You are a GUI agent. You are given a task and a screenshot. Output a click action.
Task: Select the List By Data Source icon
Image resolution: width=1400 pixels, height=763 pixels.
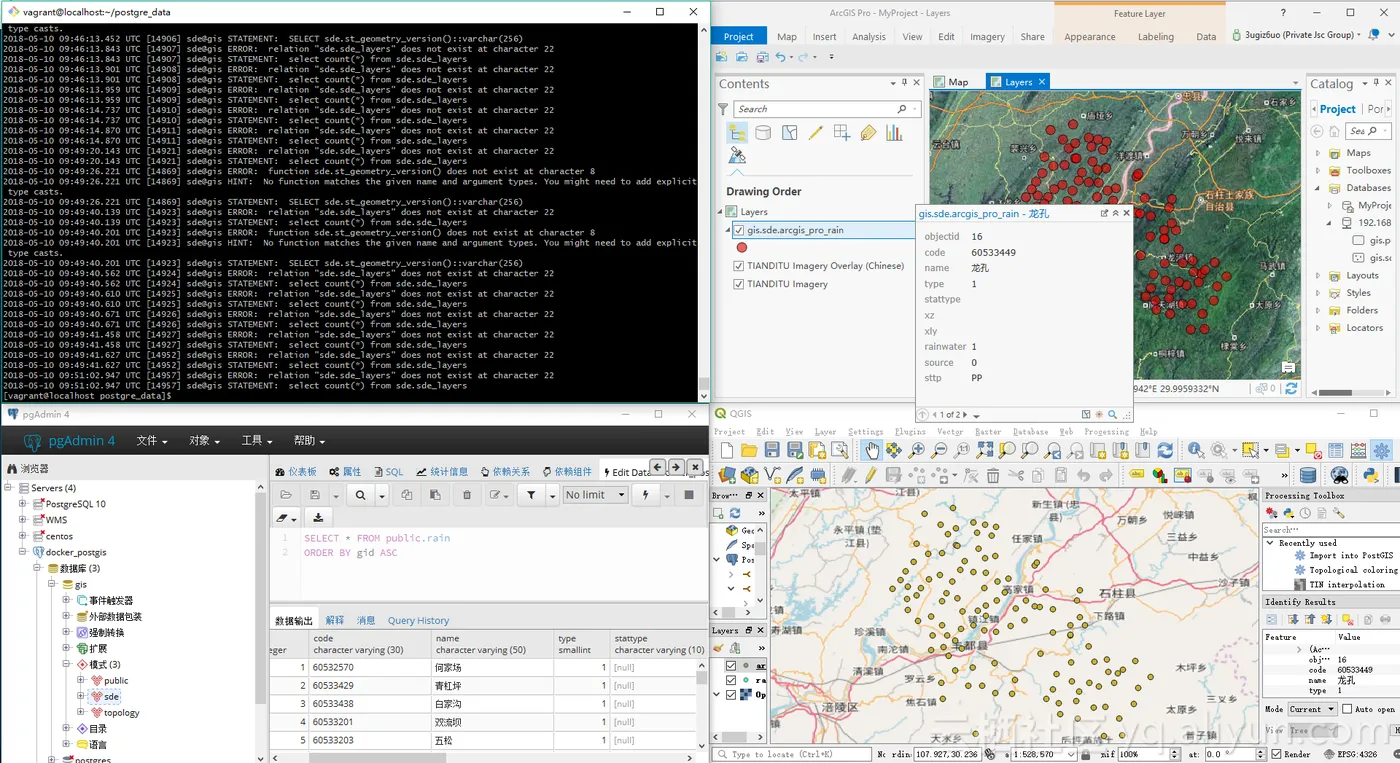763,133
